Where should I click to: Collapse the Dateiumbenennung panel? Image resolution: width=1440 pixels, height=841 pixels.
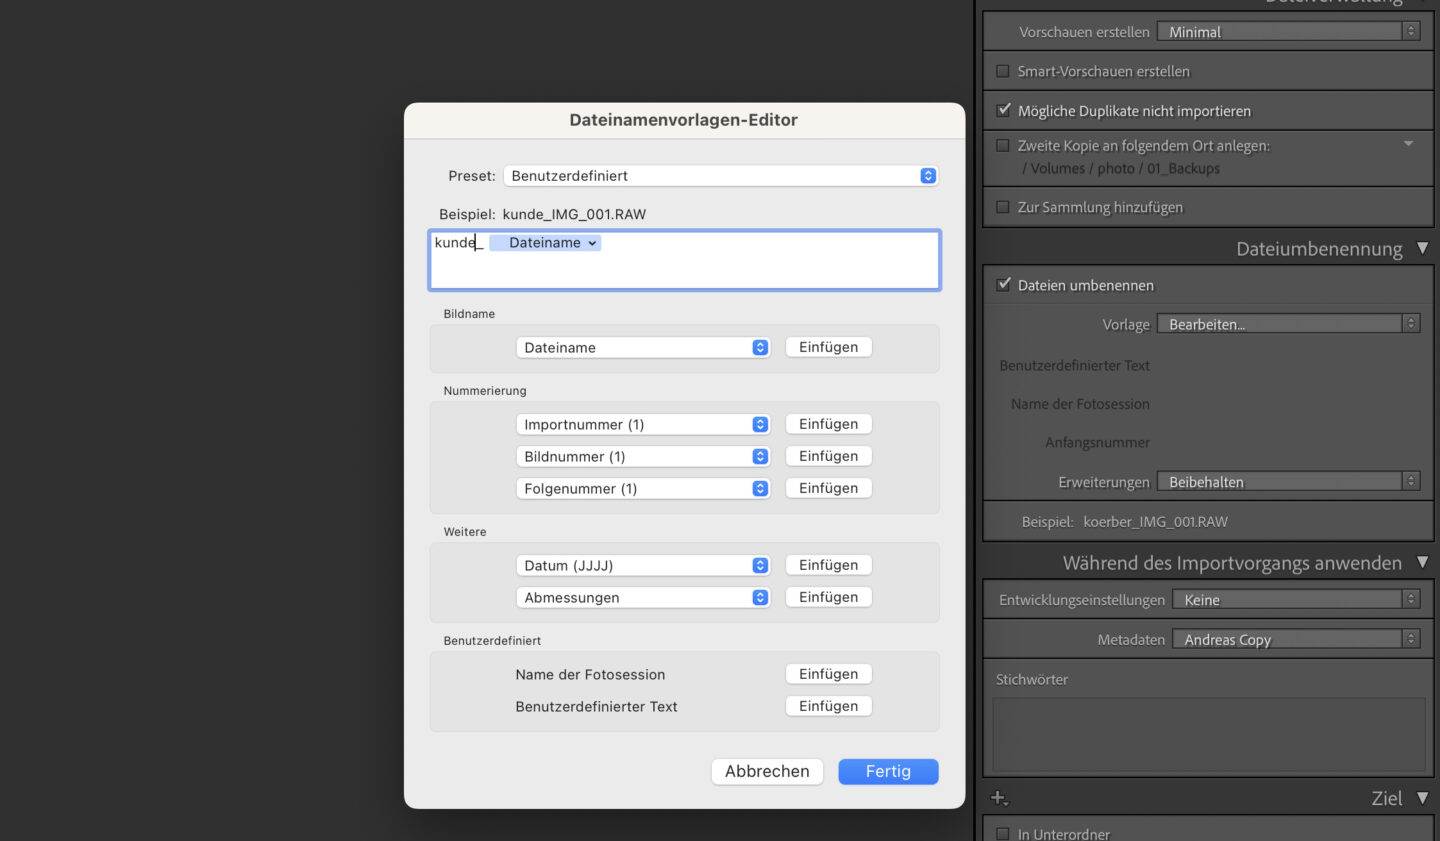1423,248
